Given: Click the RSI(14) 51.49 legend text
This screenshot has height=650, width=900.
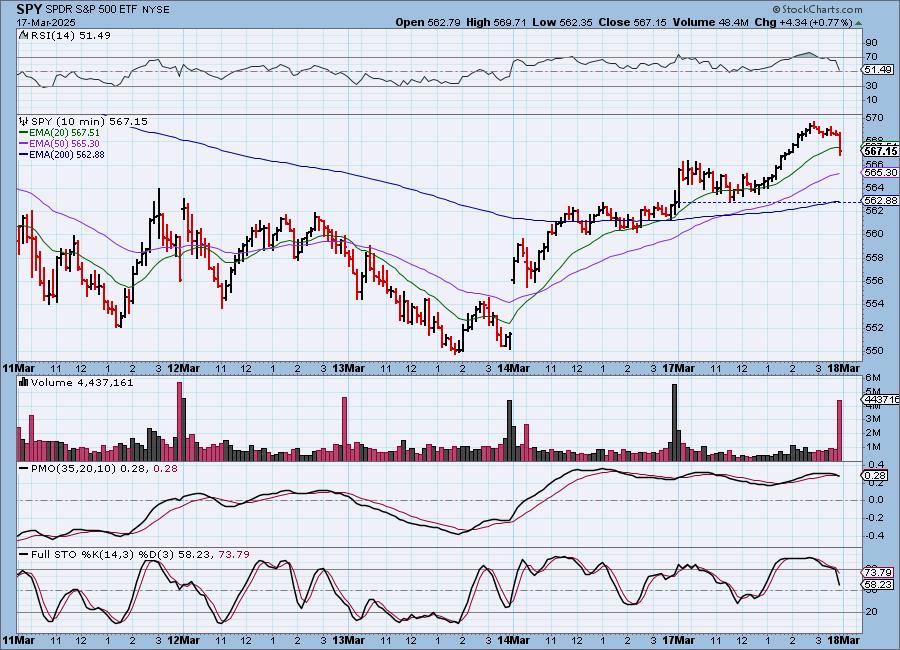Looking at the screenshot, I should coord(71,35).
